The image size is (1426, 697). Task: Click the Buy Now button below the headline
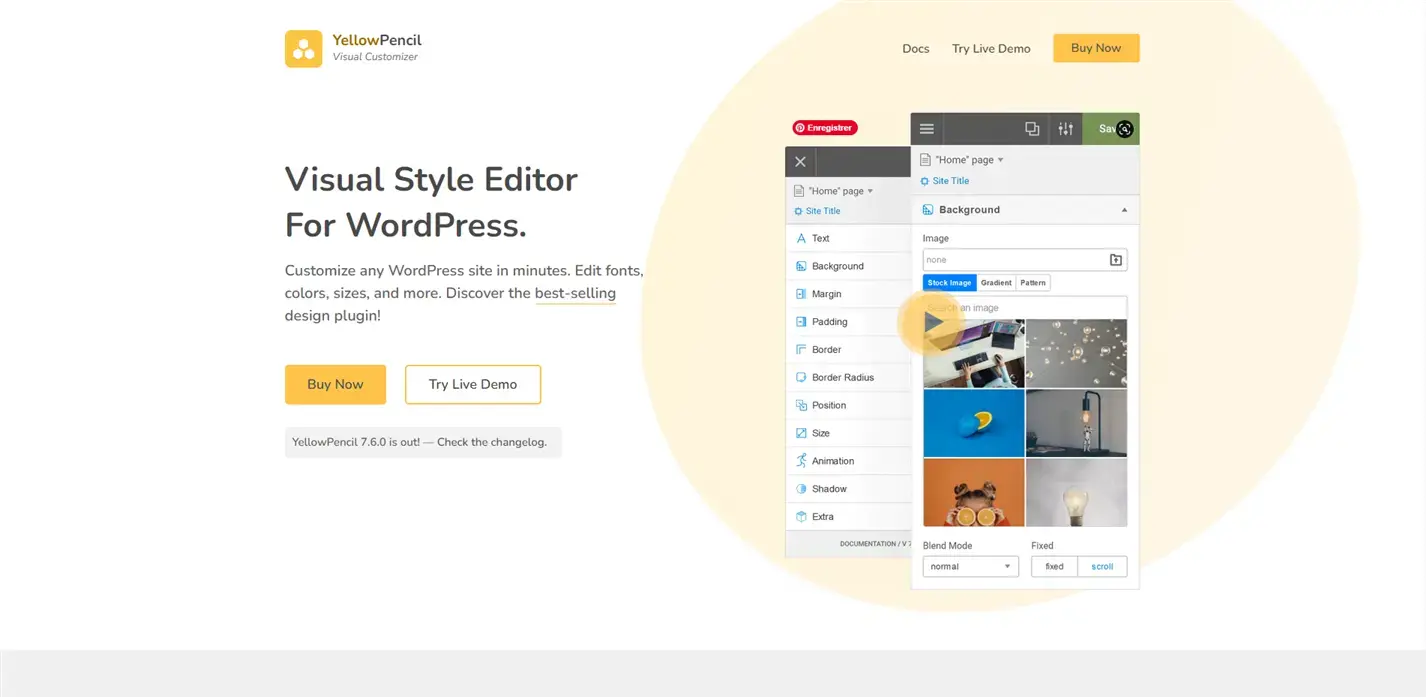click(335, 384)
